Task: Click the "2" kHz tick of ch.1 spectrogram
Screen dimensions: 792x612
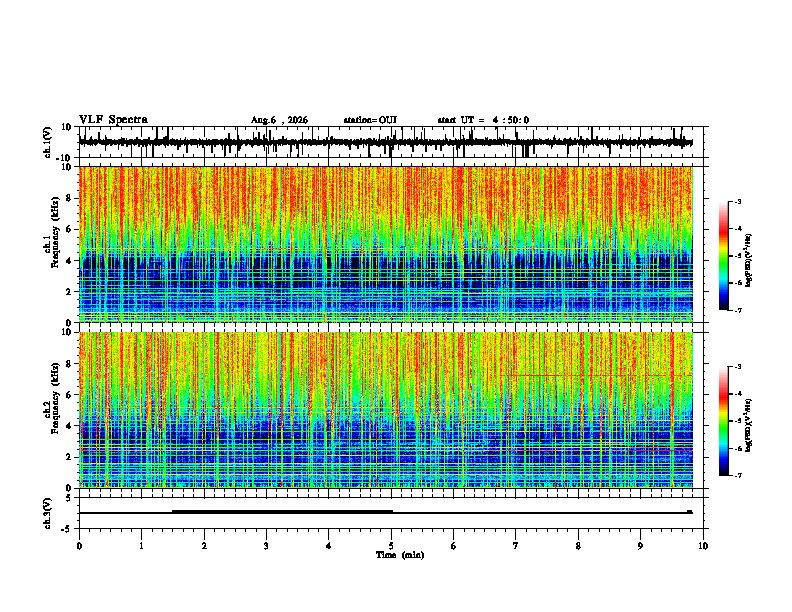Action: click(x=69, y=292)
